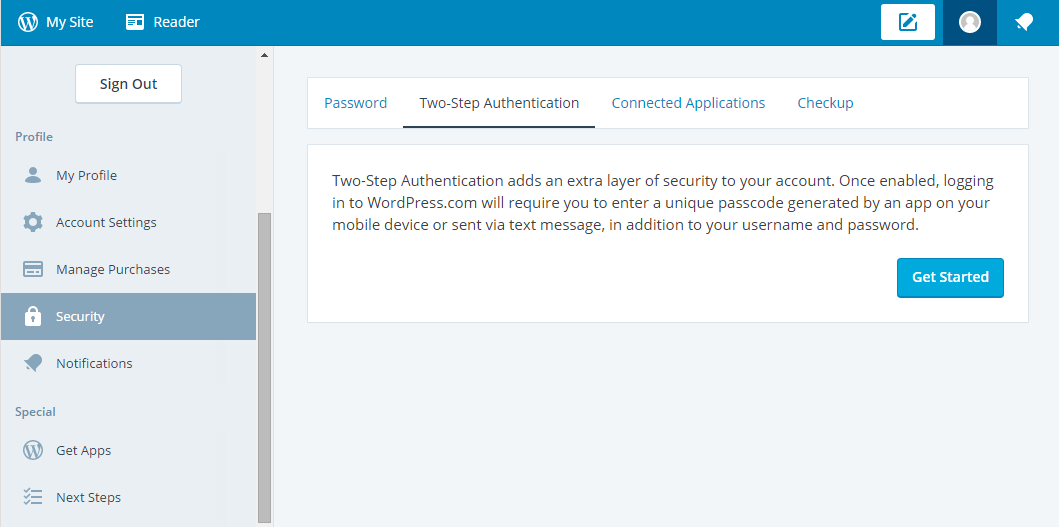Click the My Profile person icon
The width and height of the screenshot is (1059, 527).
click(x=32, y=175)
